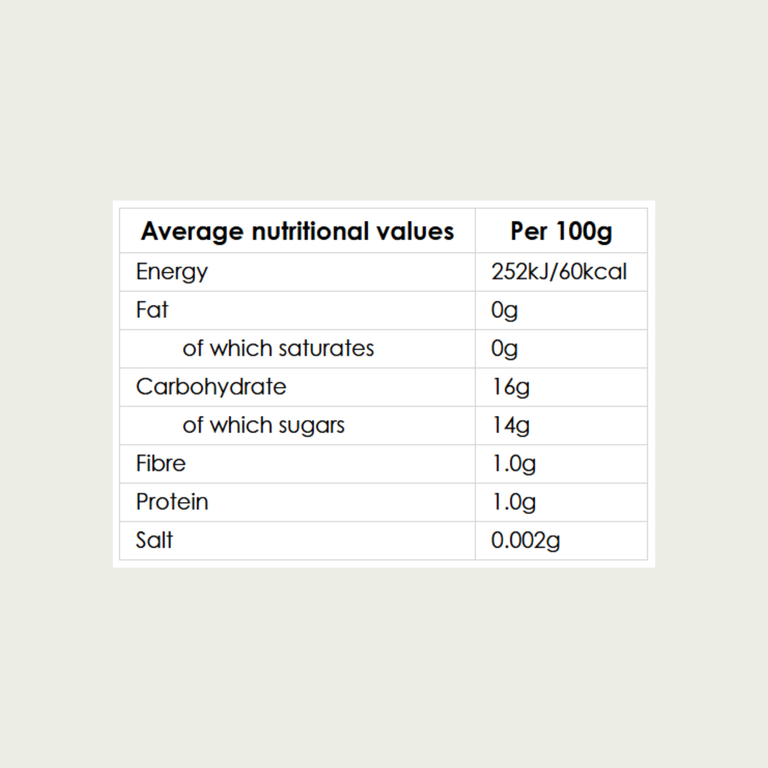
Task: Click the nutrition table image
Action: [x=384, y=384]
